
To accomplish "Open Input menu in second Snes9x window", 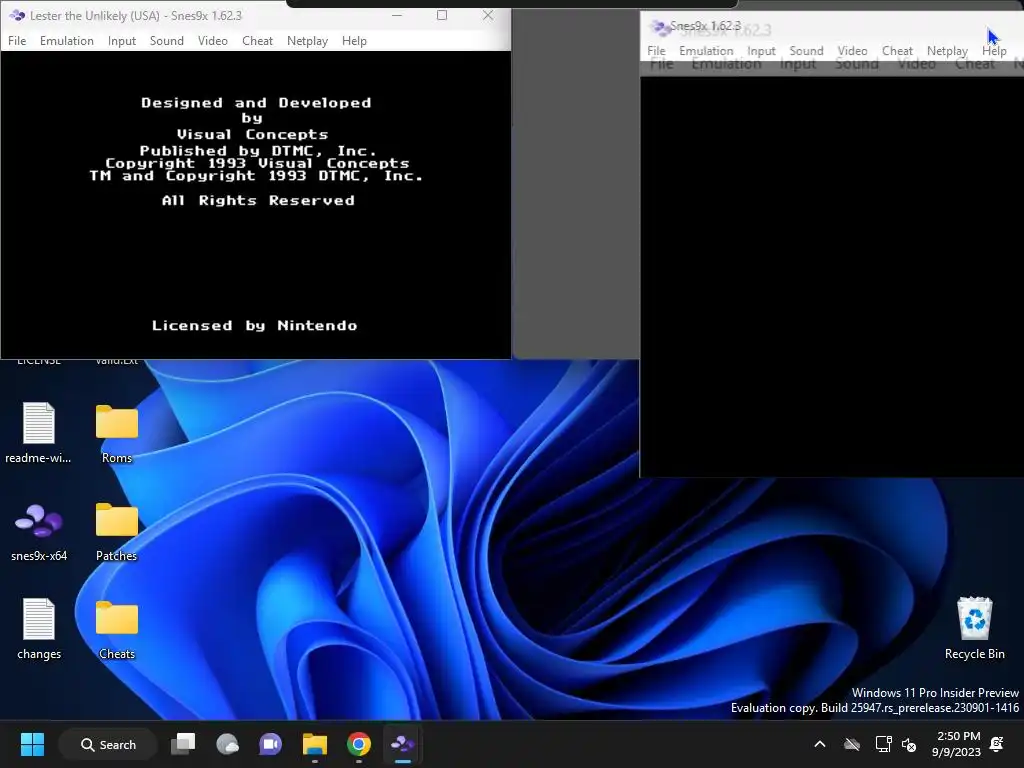I will coord(761,51).
